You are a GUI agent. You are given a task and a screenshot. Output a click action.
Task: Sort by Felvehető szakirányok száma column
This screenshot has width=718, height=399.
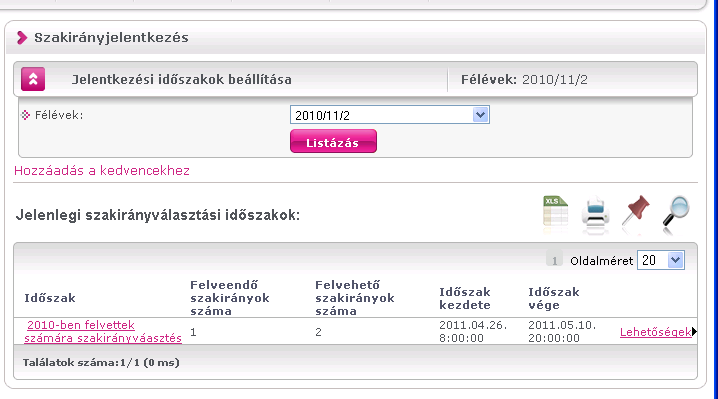355,298
